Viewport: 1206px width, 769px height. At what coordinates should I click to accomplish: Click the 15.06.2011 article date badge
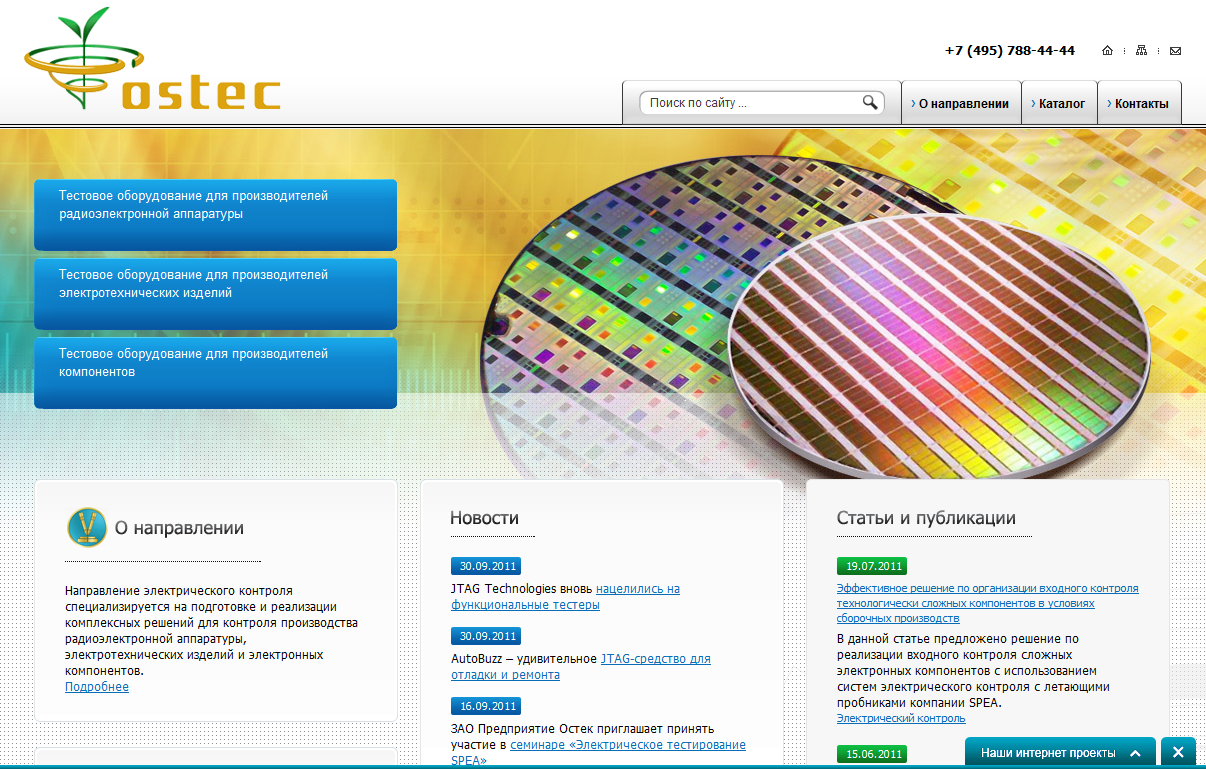point(872,754)
